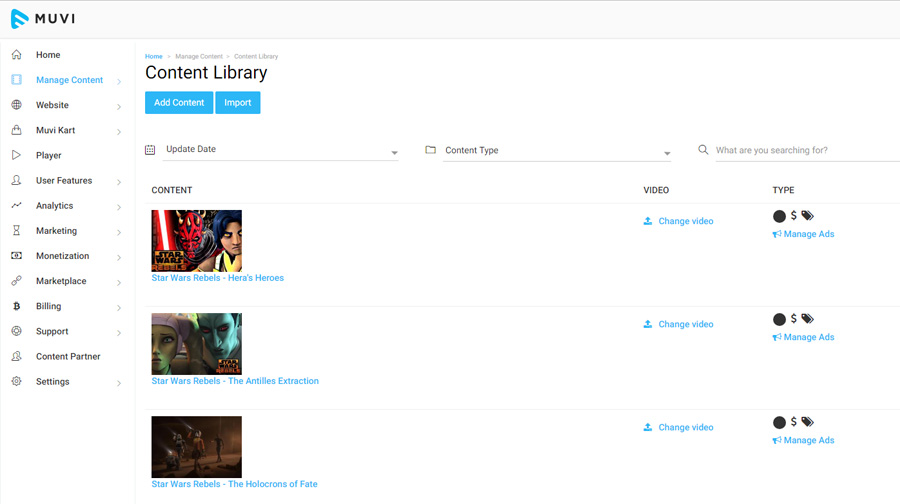Focus the 'What are you searching for?' field
Image resolution: width=900 pixels, height=504 pixels.
click(x=807, y=150)
